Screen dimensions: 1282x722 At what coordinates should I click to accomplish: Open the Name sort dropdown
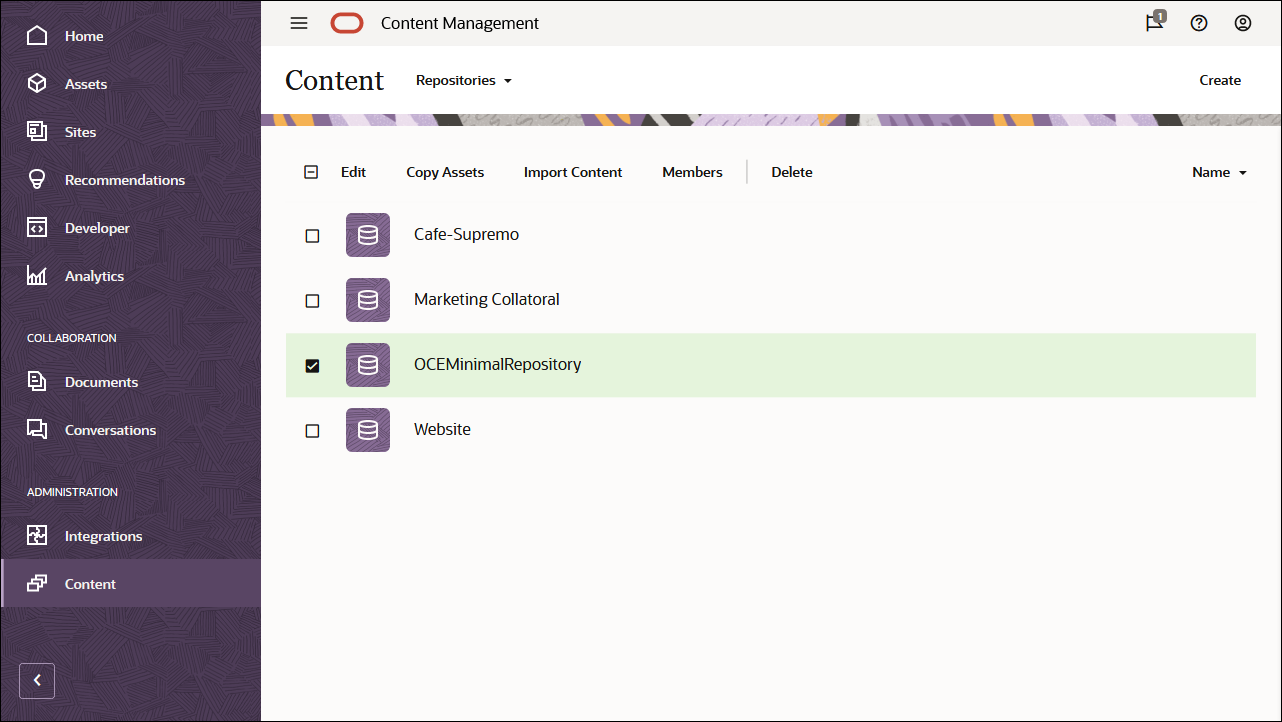point(1218,172)
